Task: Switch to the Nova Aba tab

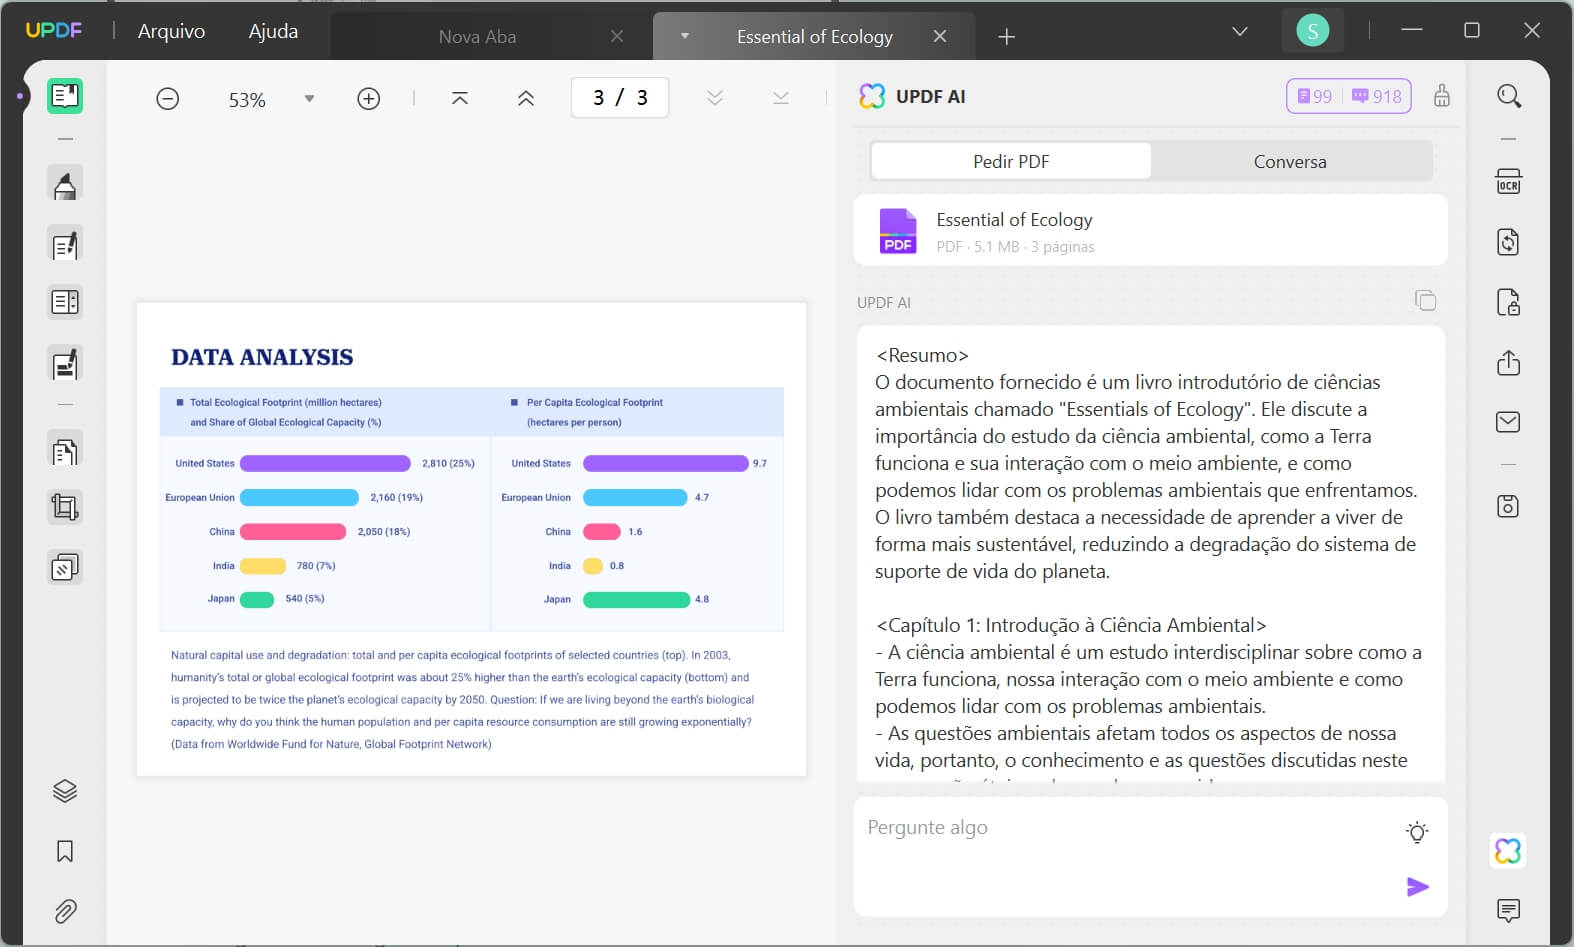Action: [x=477, y=37]
